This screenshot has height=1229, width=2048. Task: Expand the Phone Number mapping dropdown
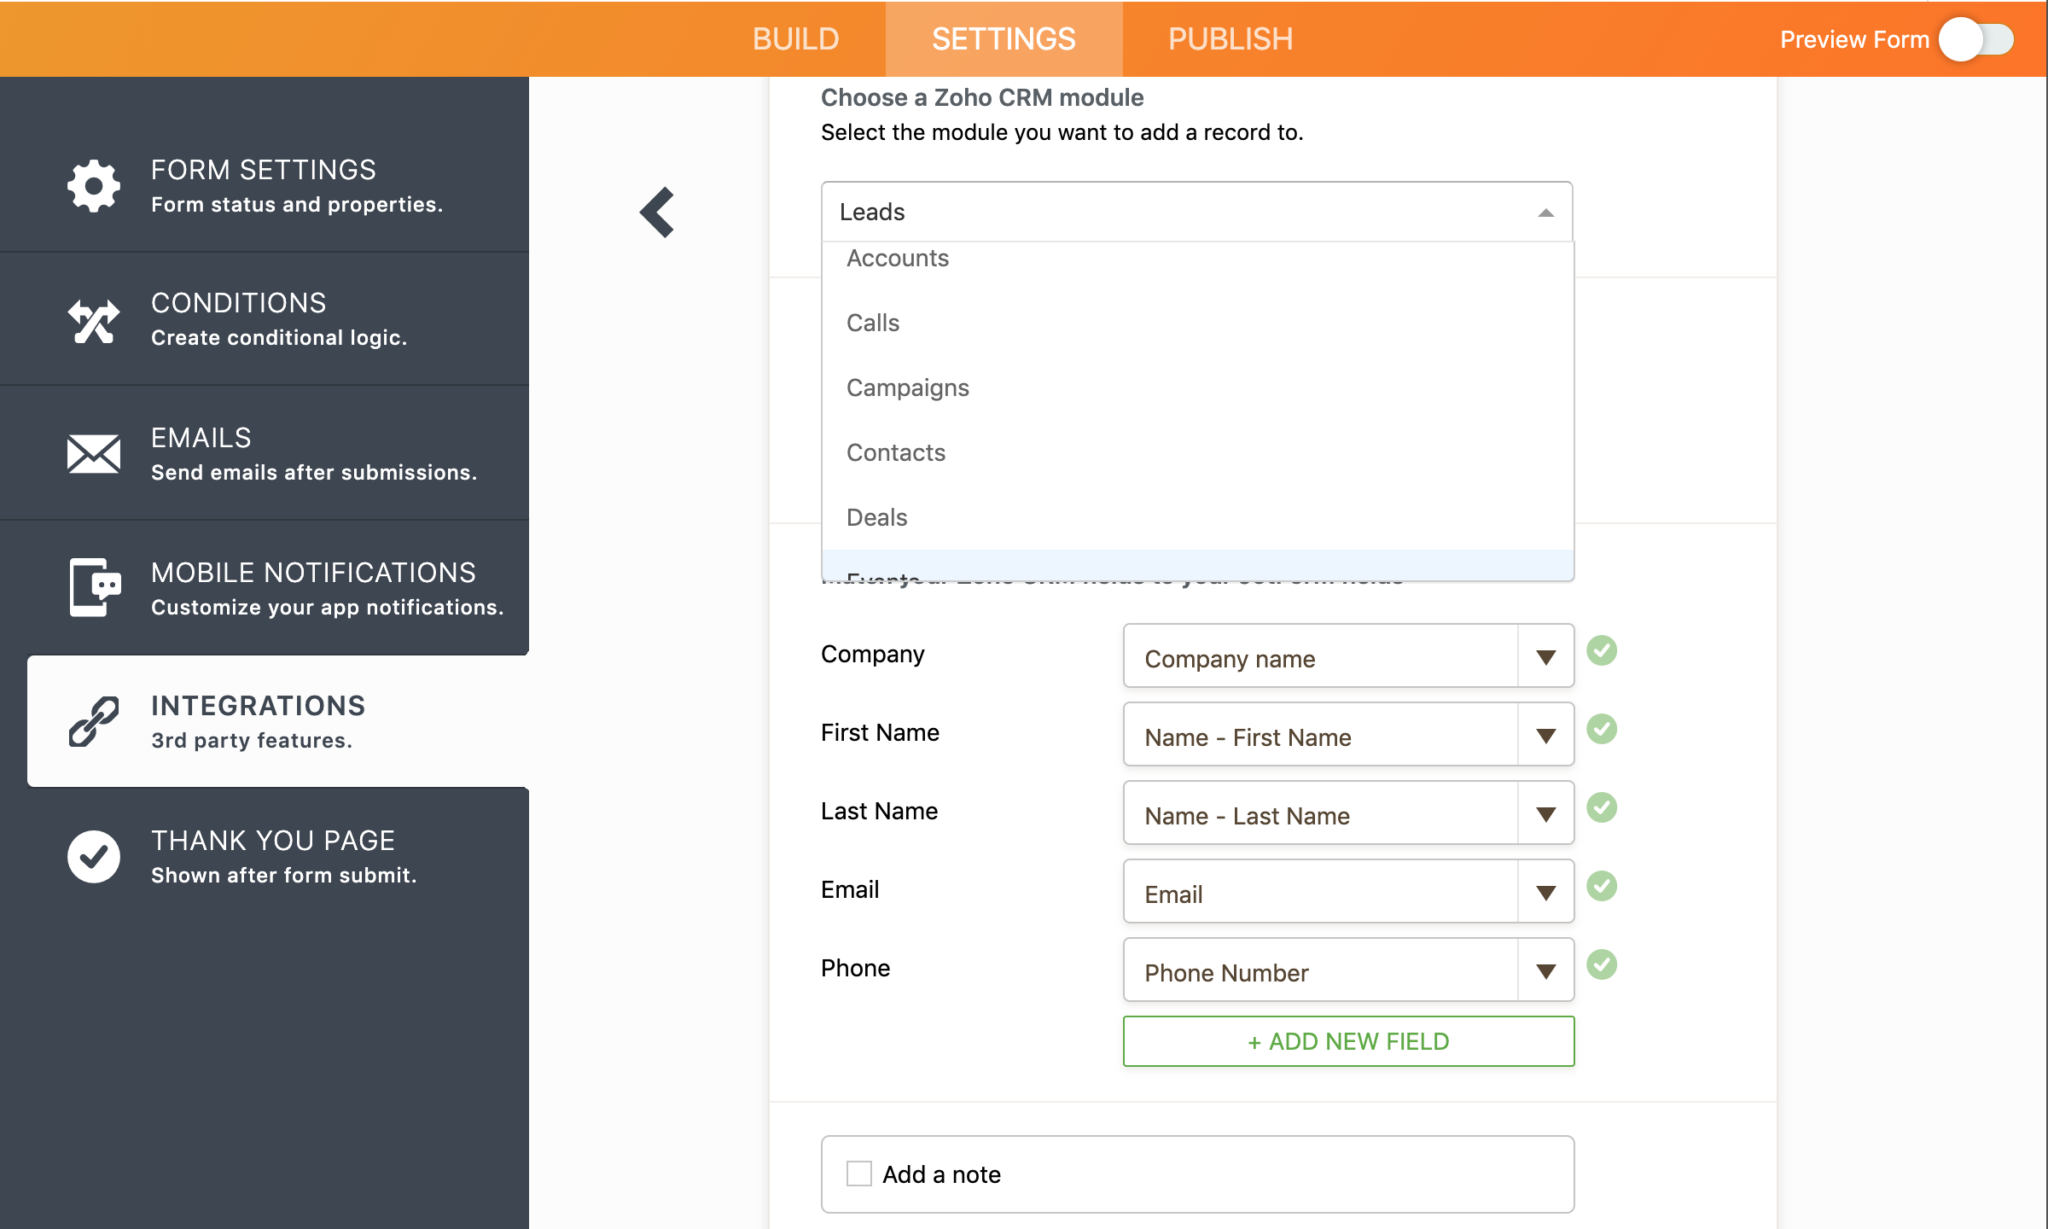1544,970
